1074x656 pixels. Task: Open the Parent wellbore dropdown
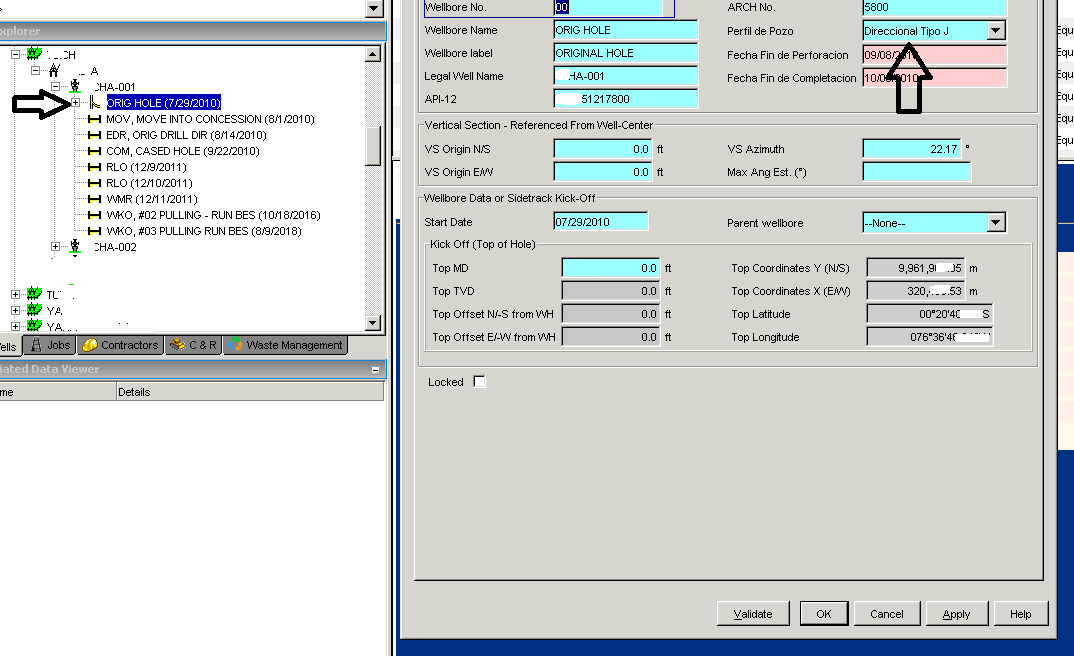tap(994, 222)
